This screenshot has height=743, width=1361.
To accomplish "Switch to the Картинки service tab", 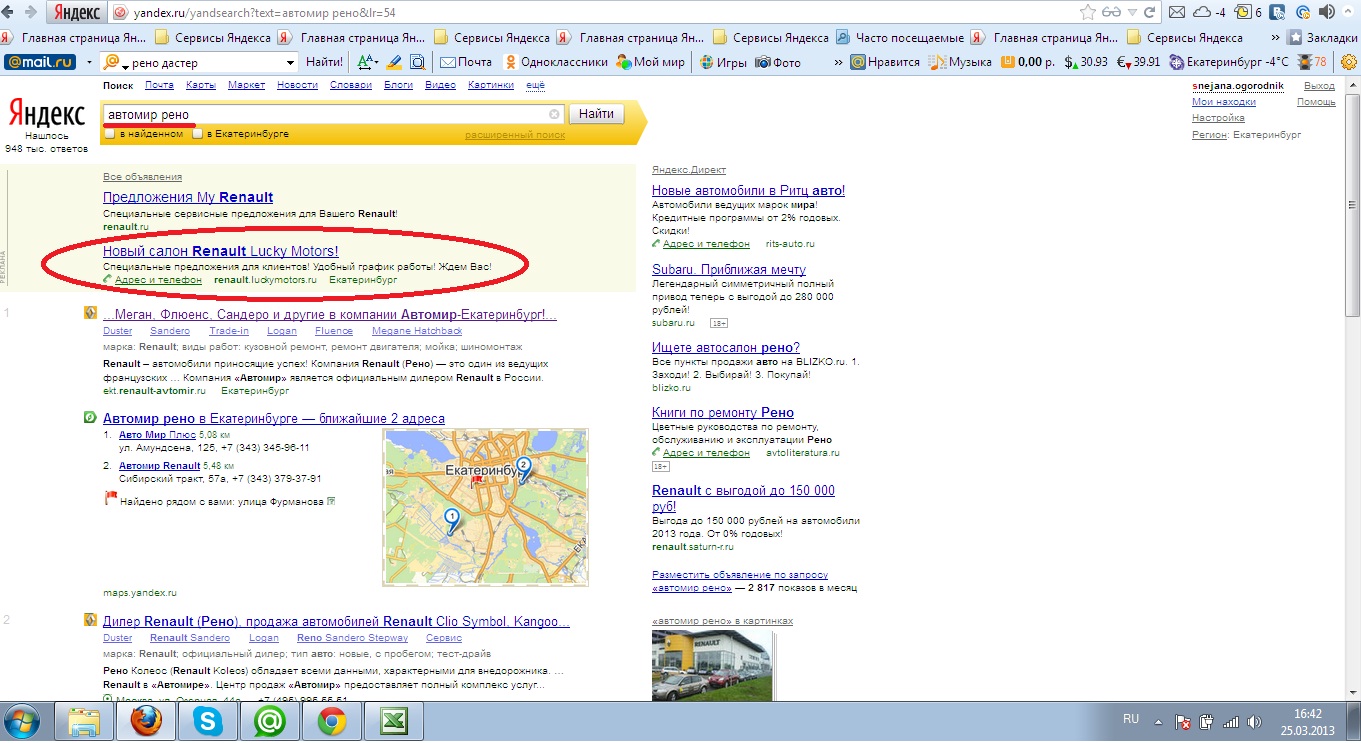I will [x=490, y=85].
